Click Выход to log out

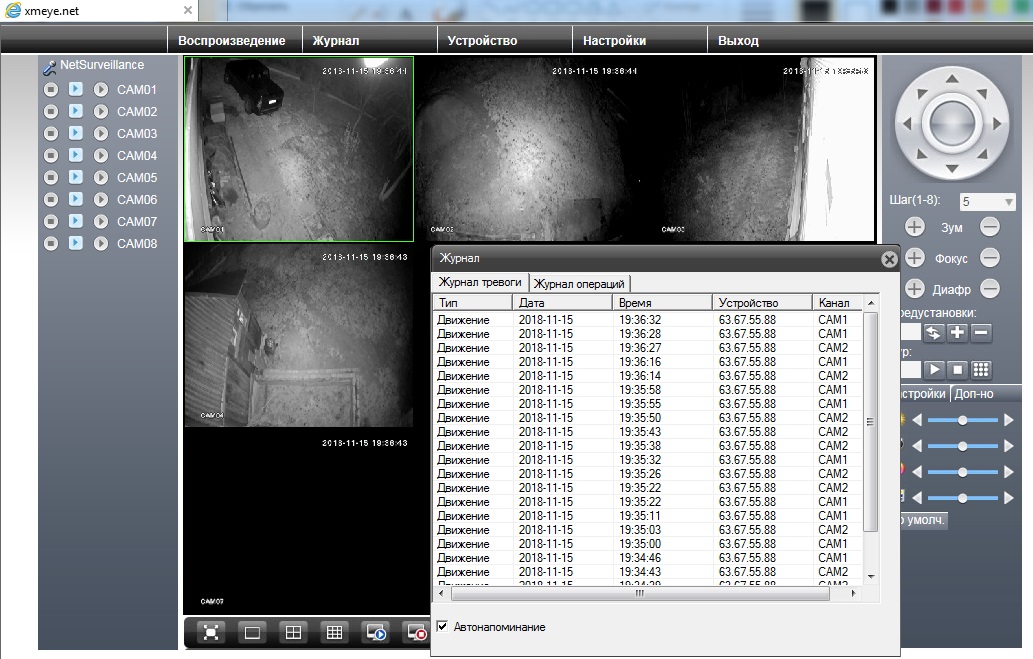(738, 41)
